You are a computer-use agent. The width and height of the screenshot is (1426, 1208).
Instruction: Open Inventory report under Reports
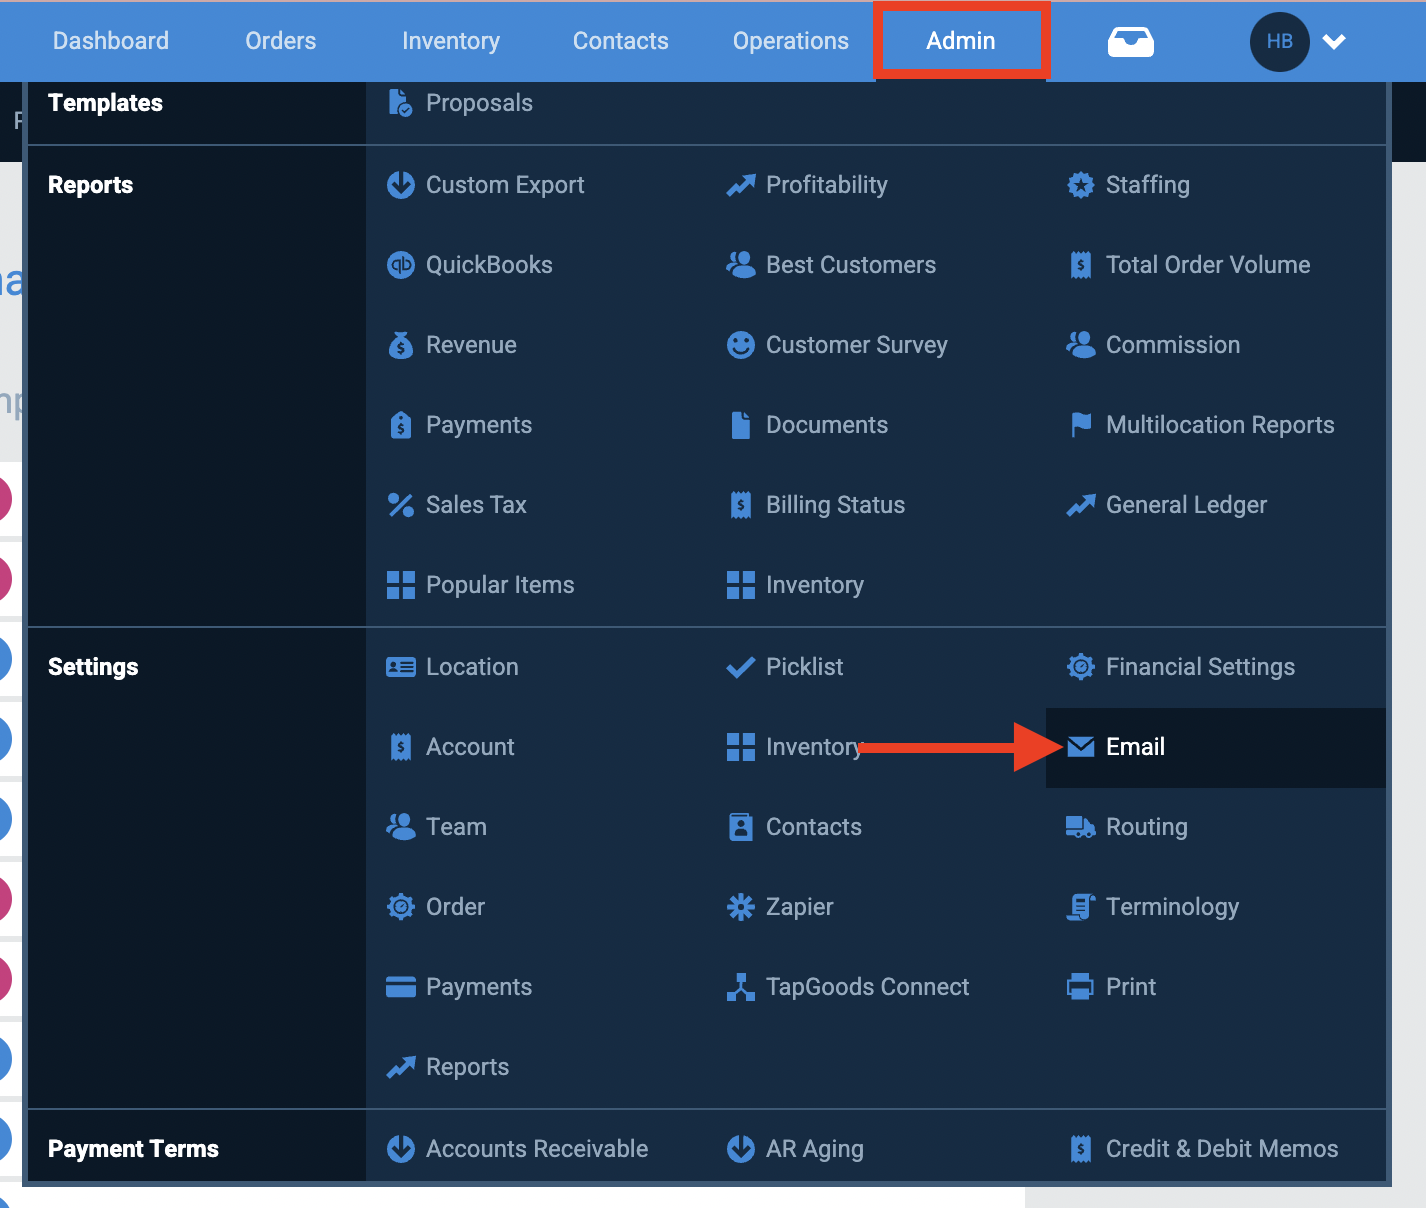pyautogui.click(x=815, y=585)
